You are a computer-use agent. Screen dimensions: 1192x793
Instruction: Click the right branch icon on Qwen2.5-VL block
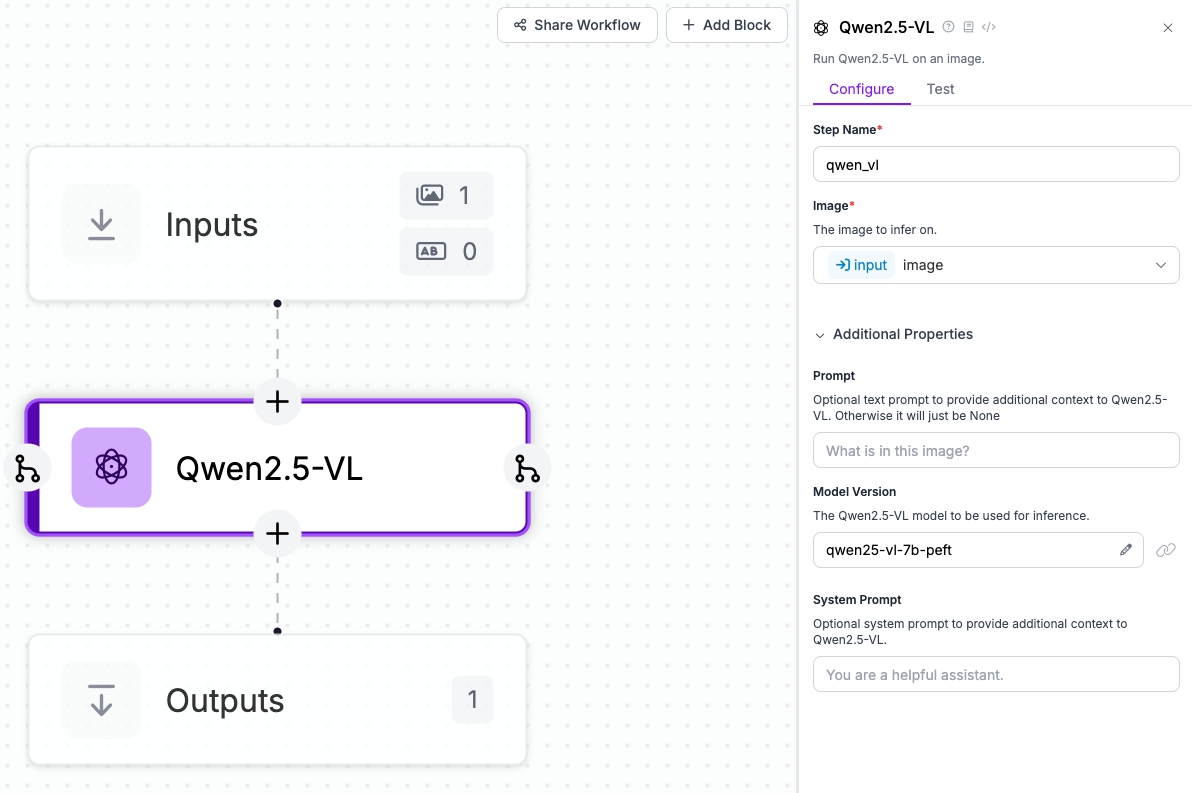pos(527,468)
